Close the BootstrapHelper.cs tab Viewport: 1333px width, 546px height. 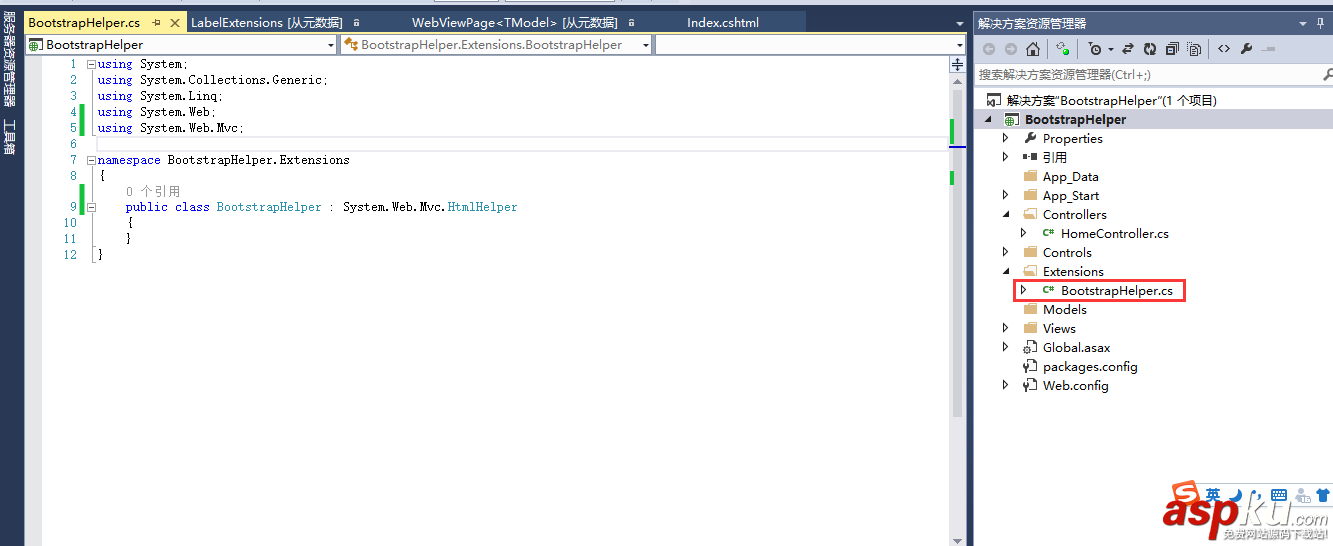174,22
